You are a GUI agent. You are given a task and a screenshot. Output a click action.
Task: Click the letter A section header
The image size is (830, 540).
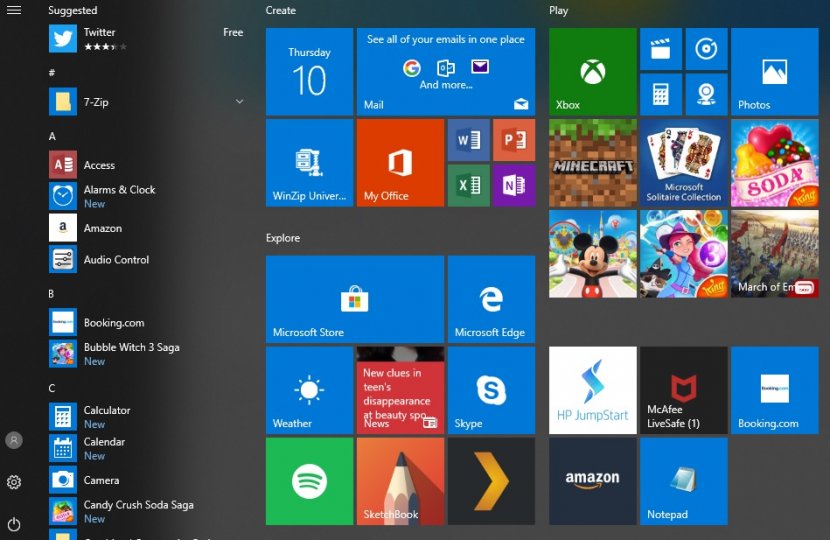[x=52, y=136]
